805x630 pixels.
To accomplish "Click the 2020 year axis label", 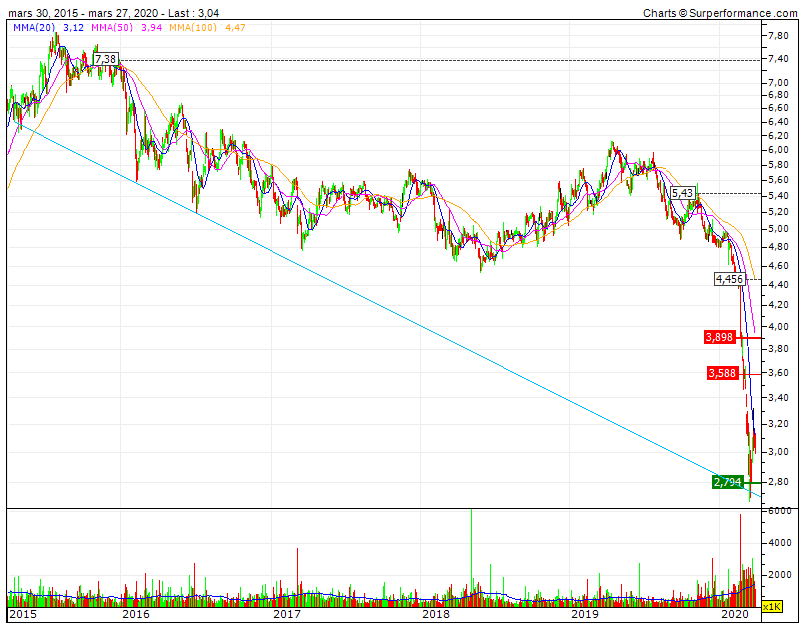I will (735, 614).
